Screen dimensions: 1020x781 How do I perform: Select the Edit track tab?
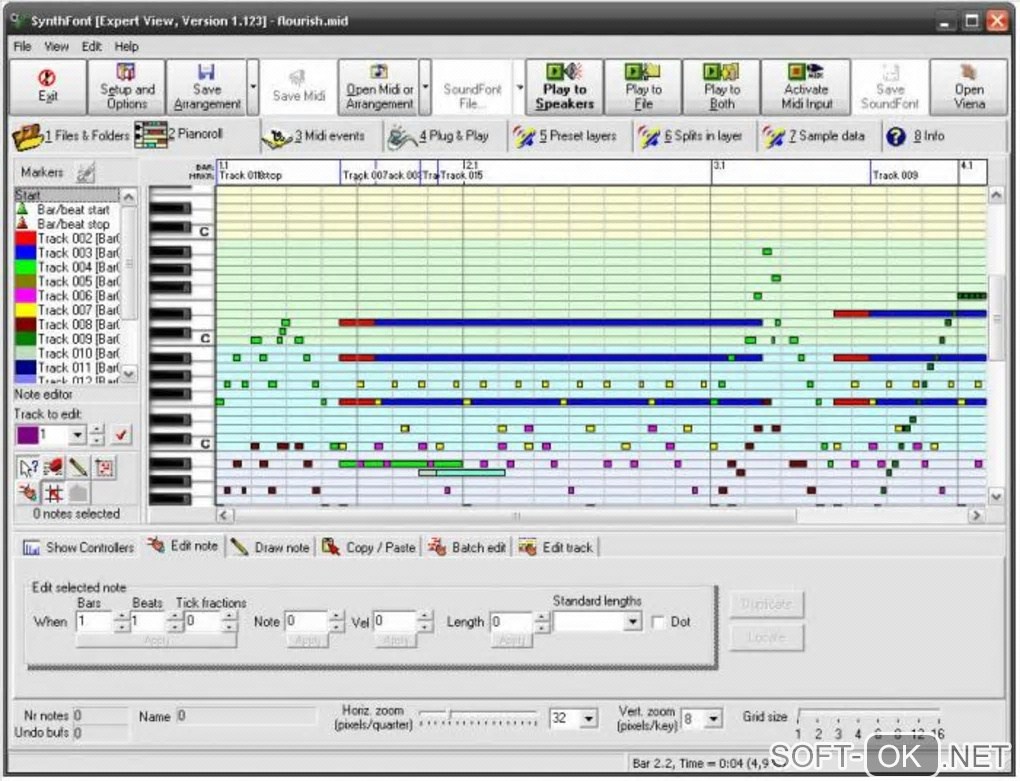556,548
